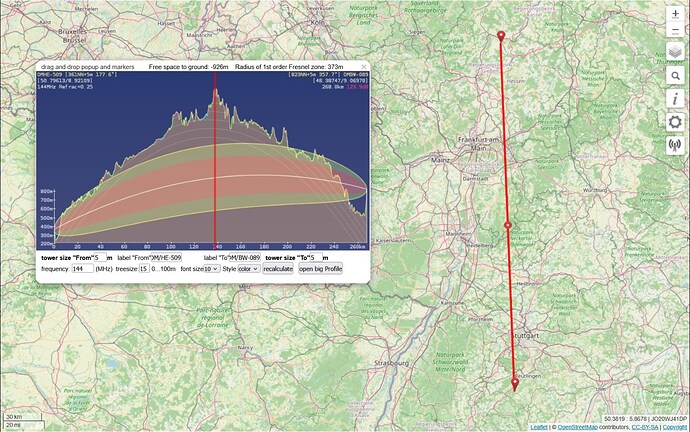Open the font size dropdown
This screenshot has height=432, width=690.
coord(212,268)
